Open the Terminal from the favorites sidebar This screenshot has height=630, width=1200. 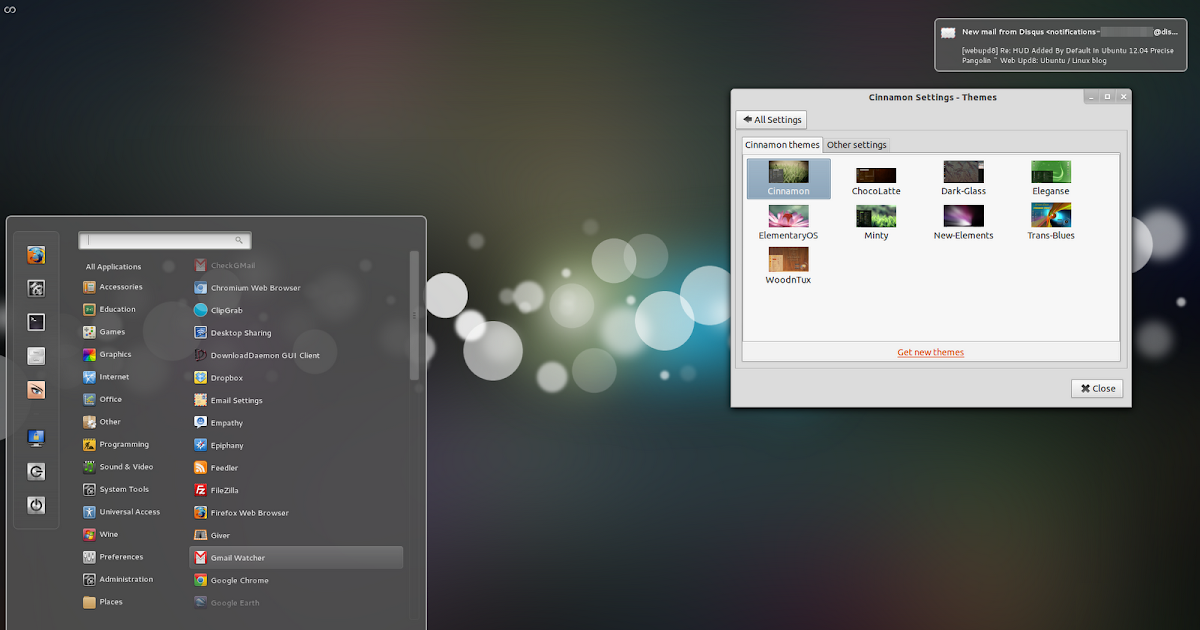pos(36,321)
